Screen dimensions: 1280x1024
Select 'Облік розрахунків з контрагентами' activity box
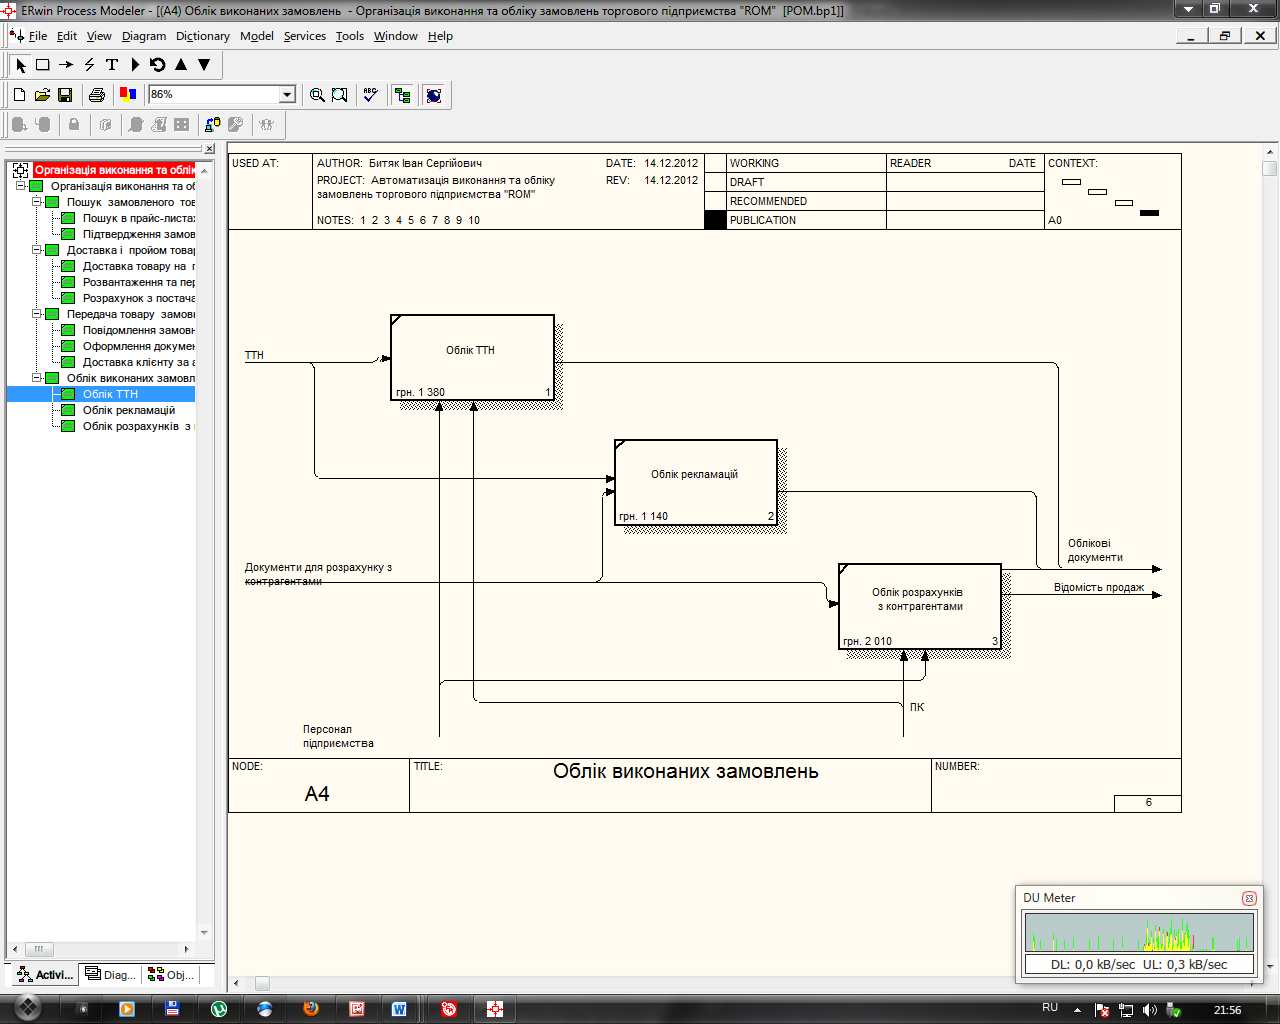tap(920, 606)
